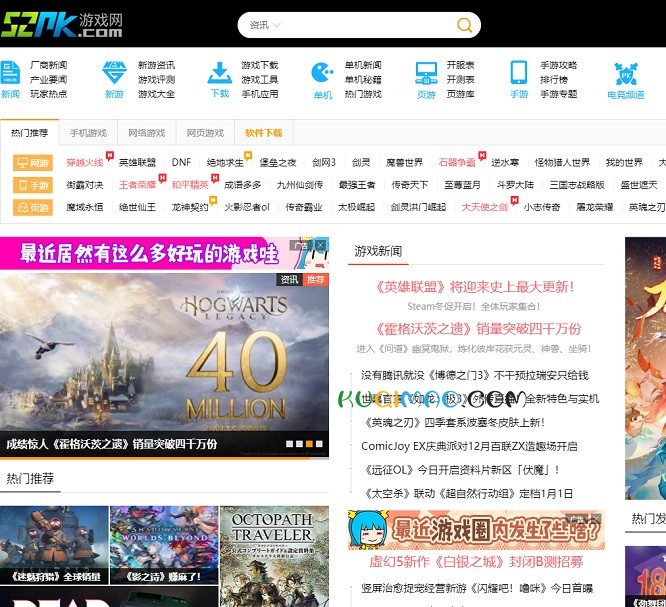Viewport: 666px width, 607px height.
Task: Open the 厂商新闻 link
Action: click(x=48, y=65)
